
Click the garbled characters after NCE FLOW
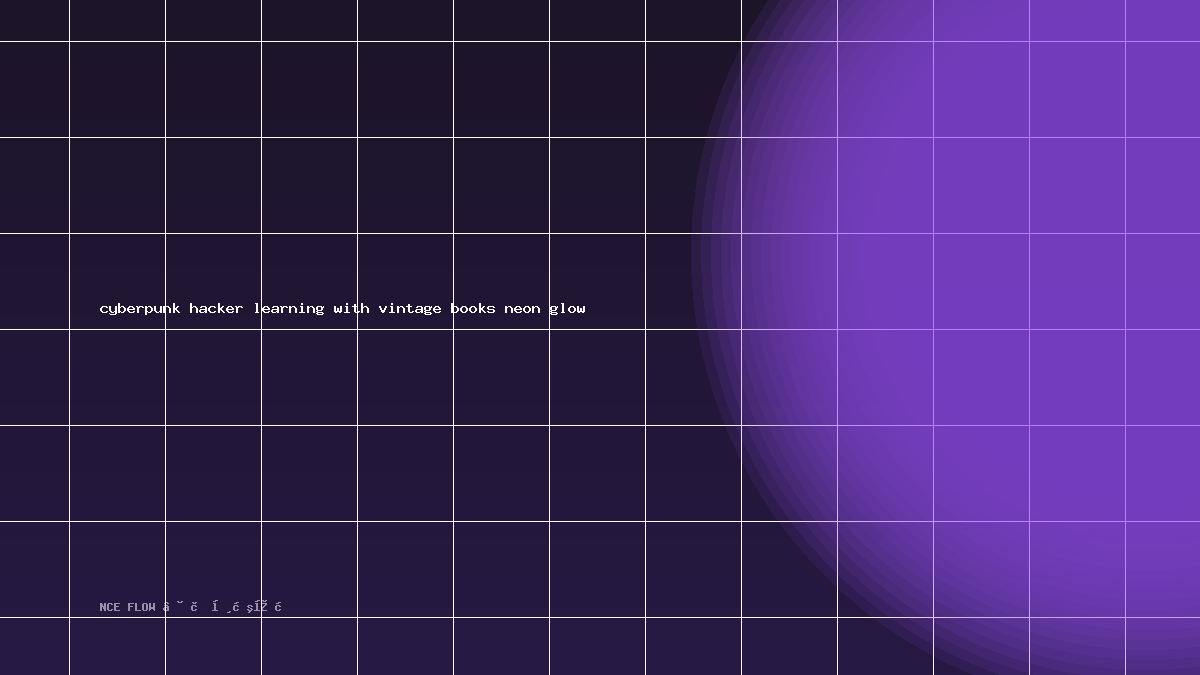click(x=223, y=607)
